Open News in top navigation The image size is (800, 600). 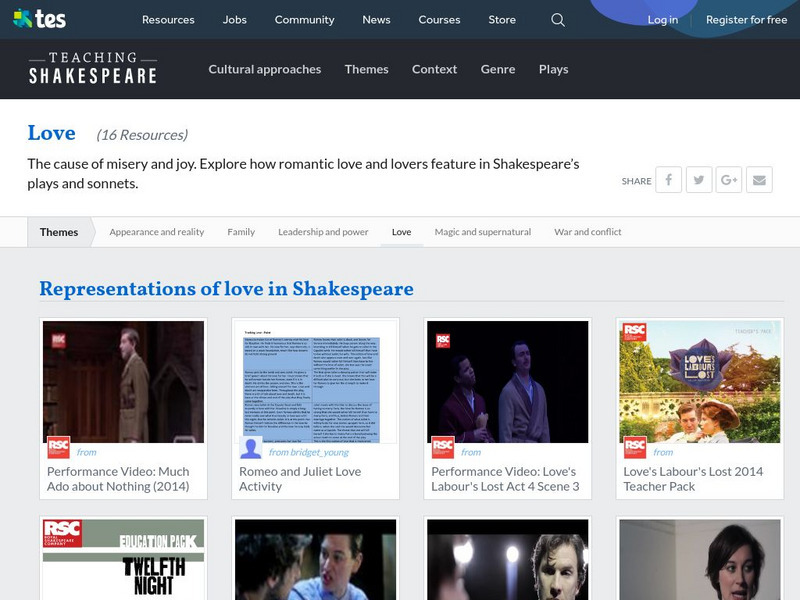coord(377,20)
